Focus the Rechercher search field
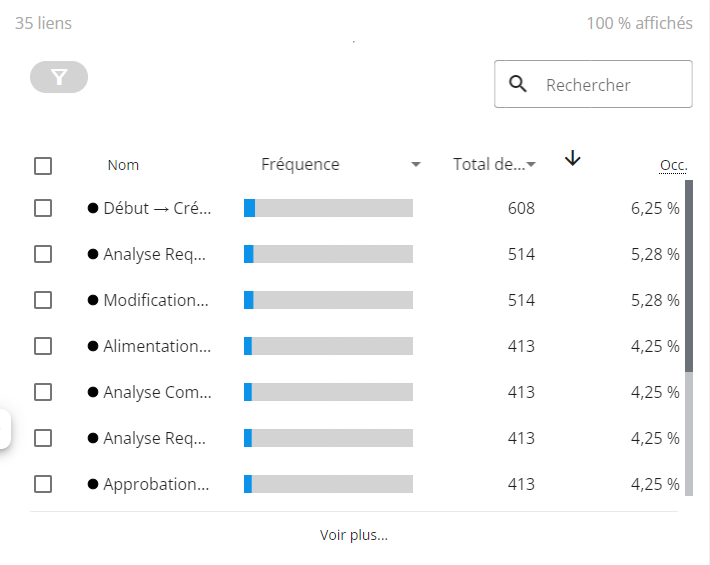The height and width of the screenshot is (565, 710). pos(610,85)
